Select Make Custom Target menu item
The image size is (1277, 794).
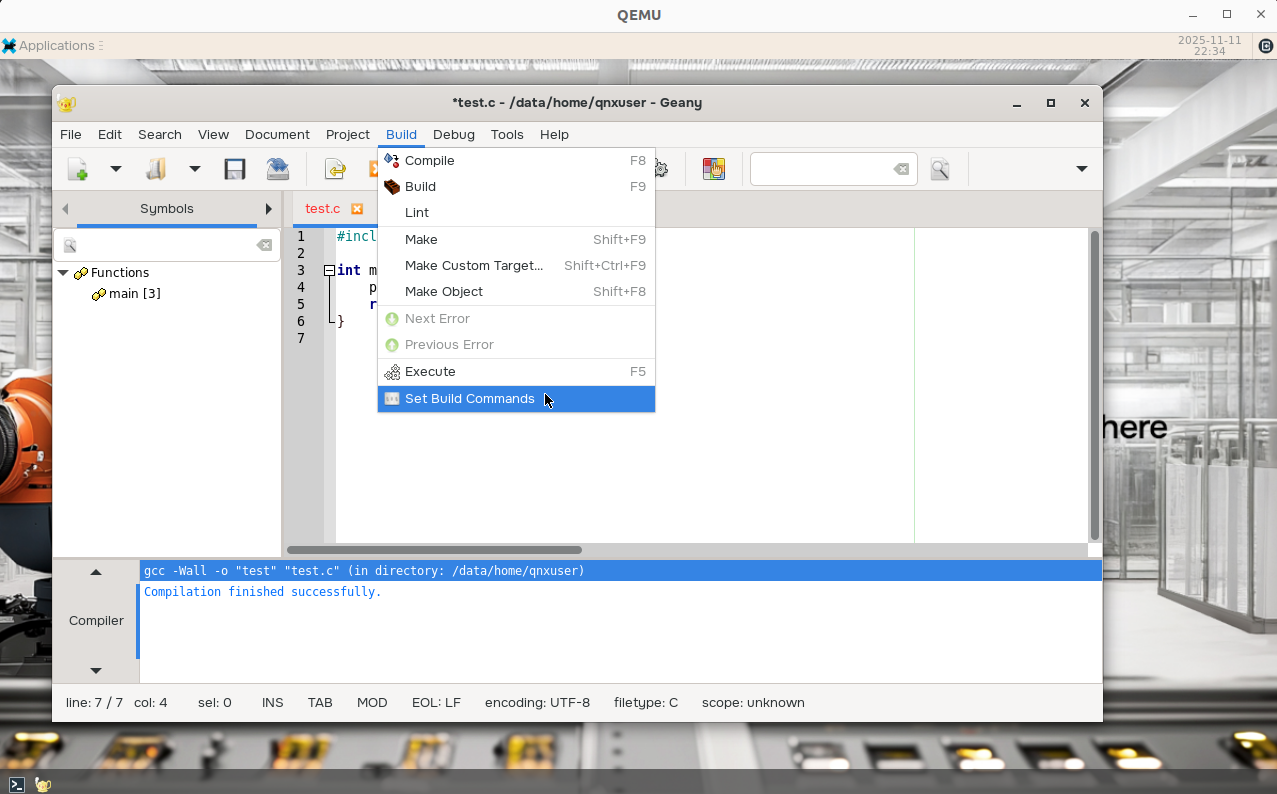(x=473, y=266)
